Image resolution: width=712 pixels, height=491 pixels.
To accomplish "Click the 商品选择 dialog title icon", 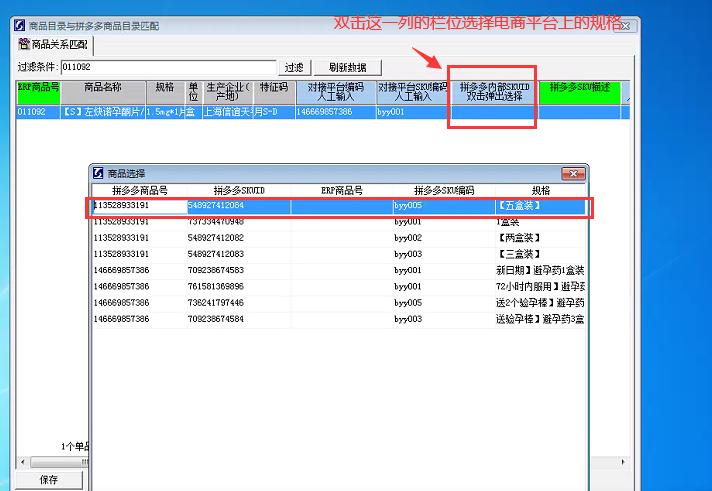I will point(98,173).
